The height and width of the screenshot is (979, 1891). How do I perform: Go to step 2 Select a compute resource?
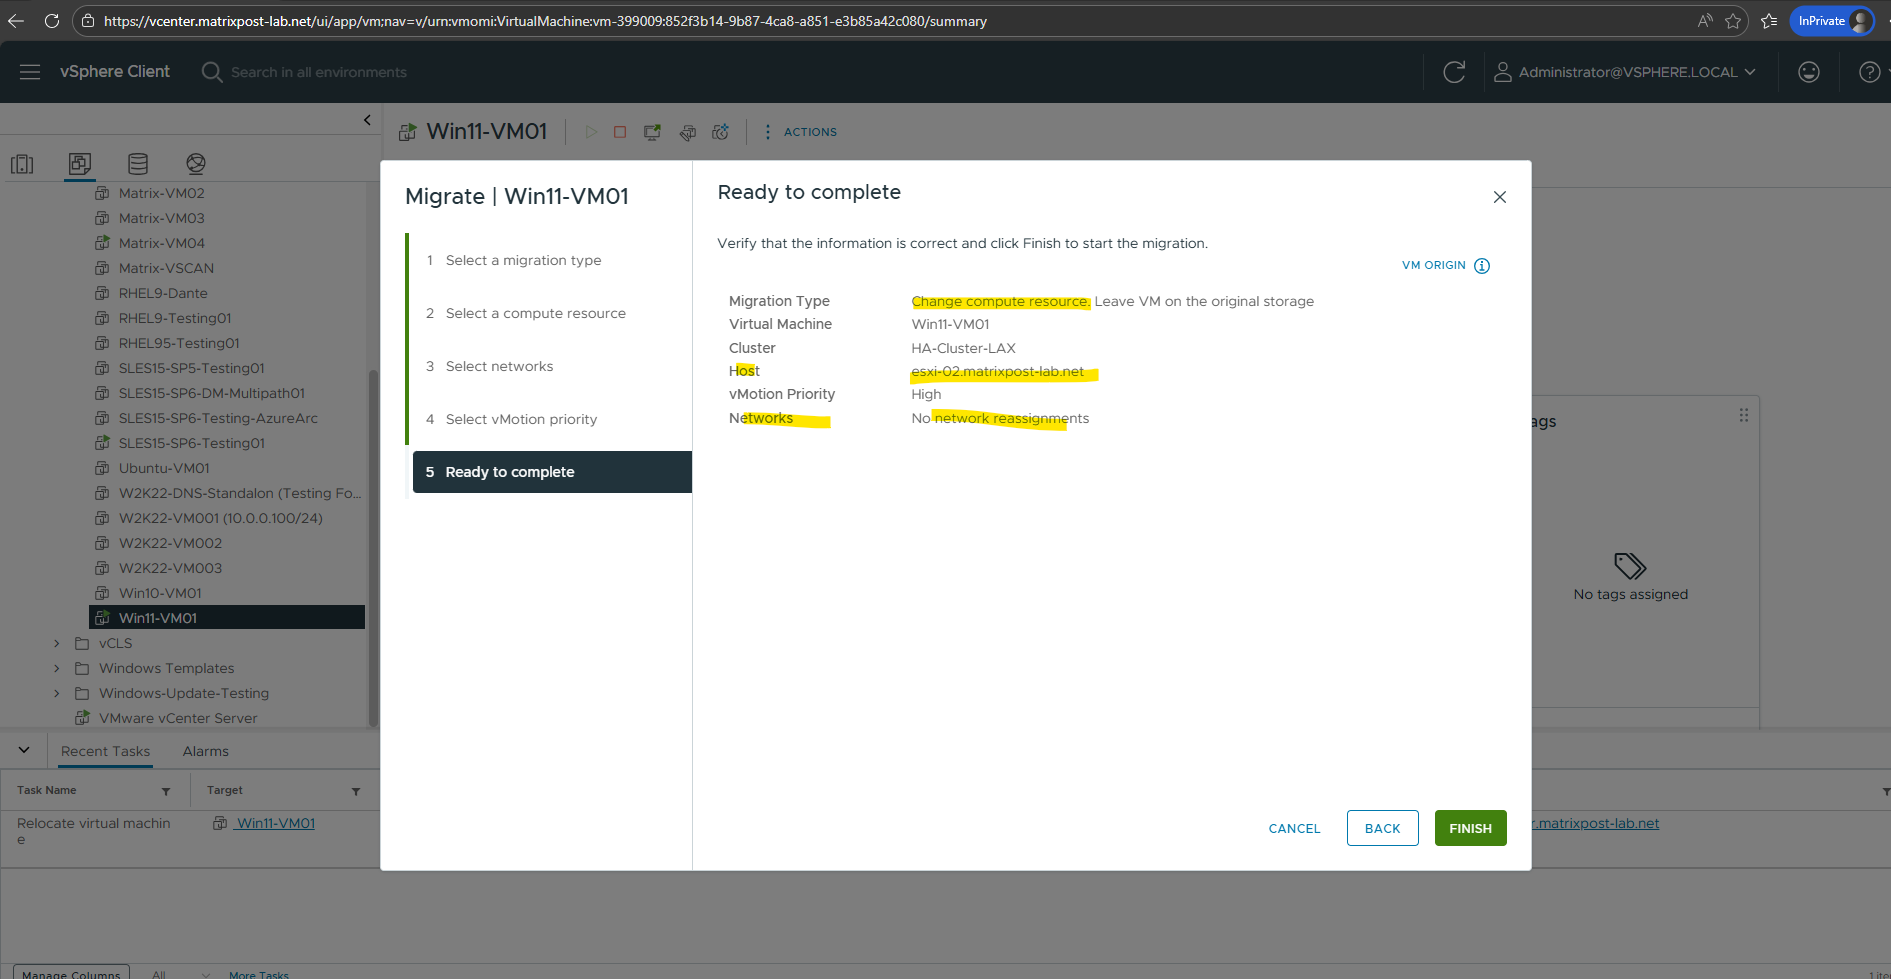[535, 313]
